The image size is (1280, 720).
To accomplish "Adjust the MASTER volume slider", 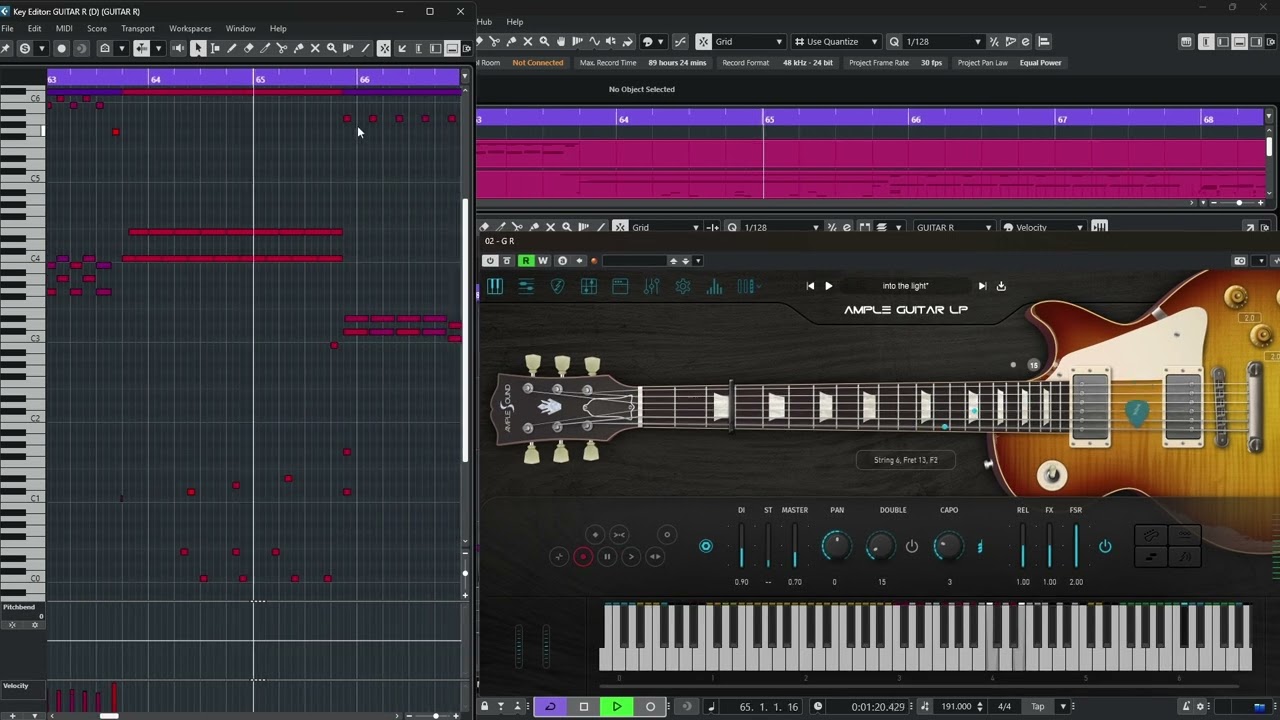I will point(795,546).
